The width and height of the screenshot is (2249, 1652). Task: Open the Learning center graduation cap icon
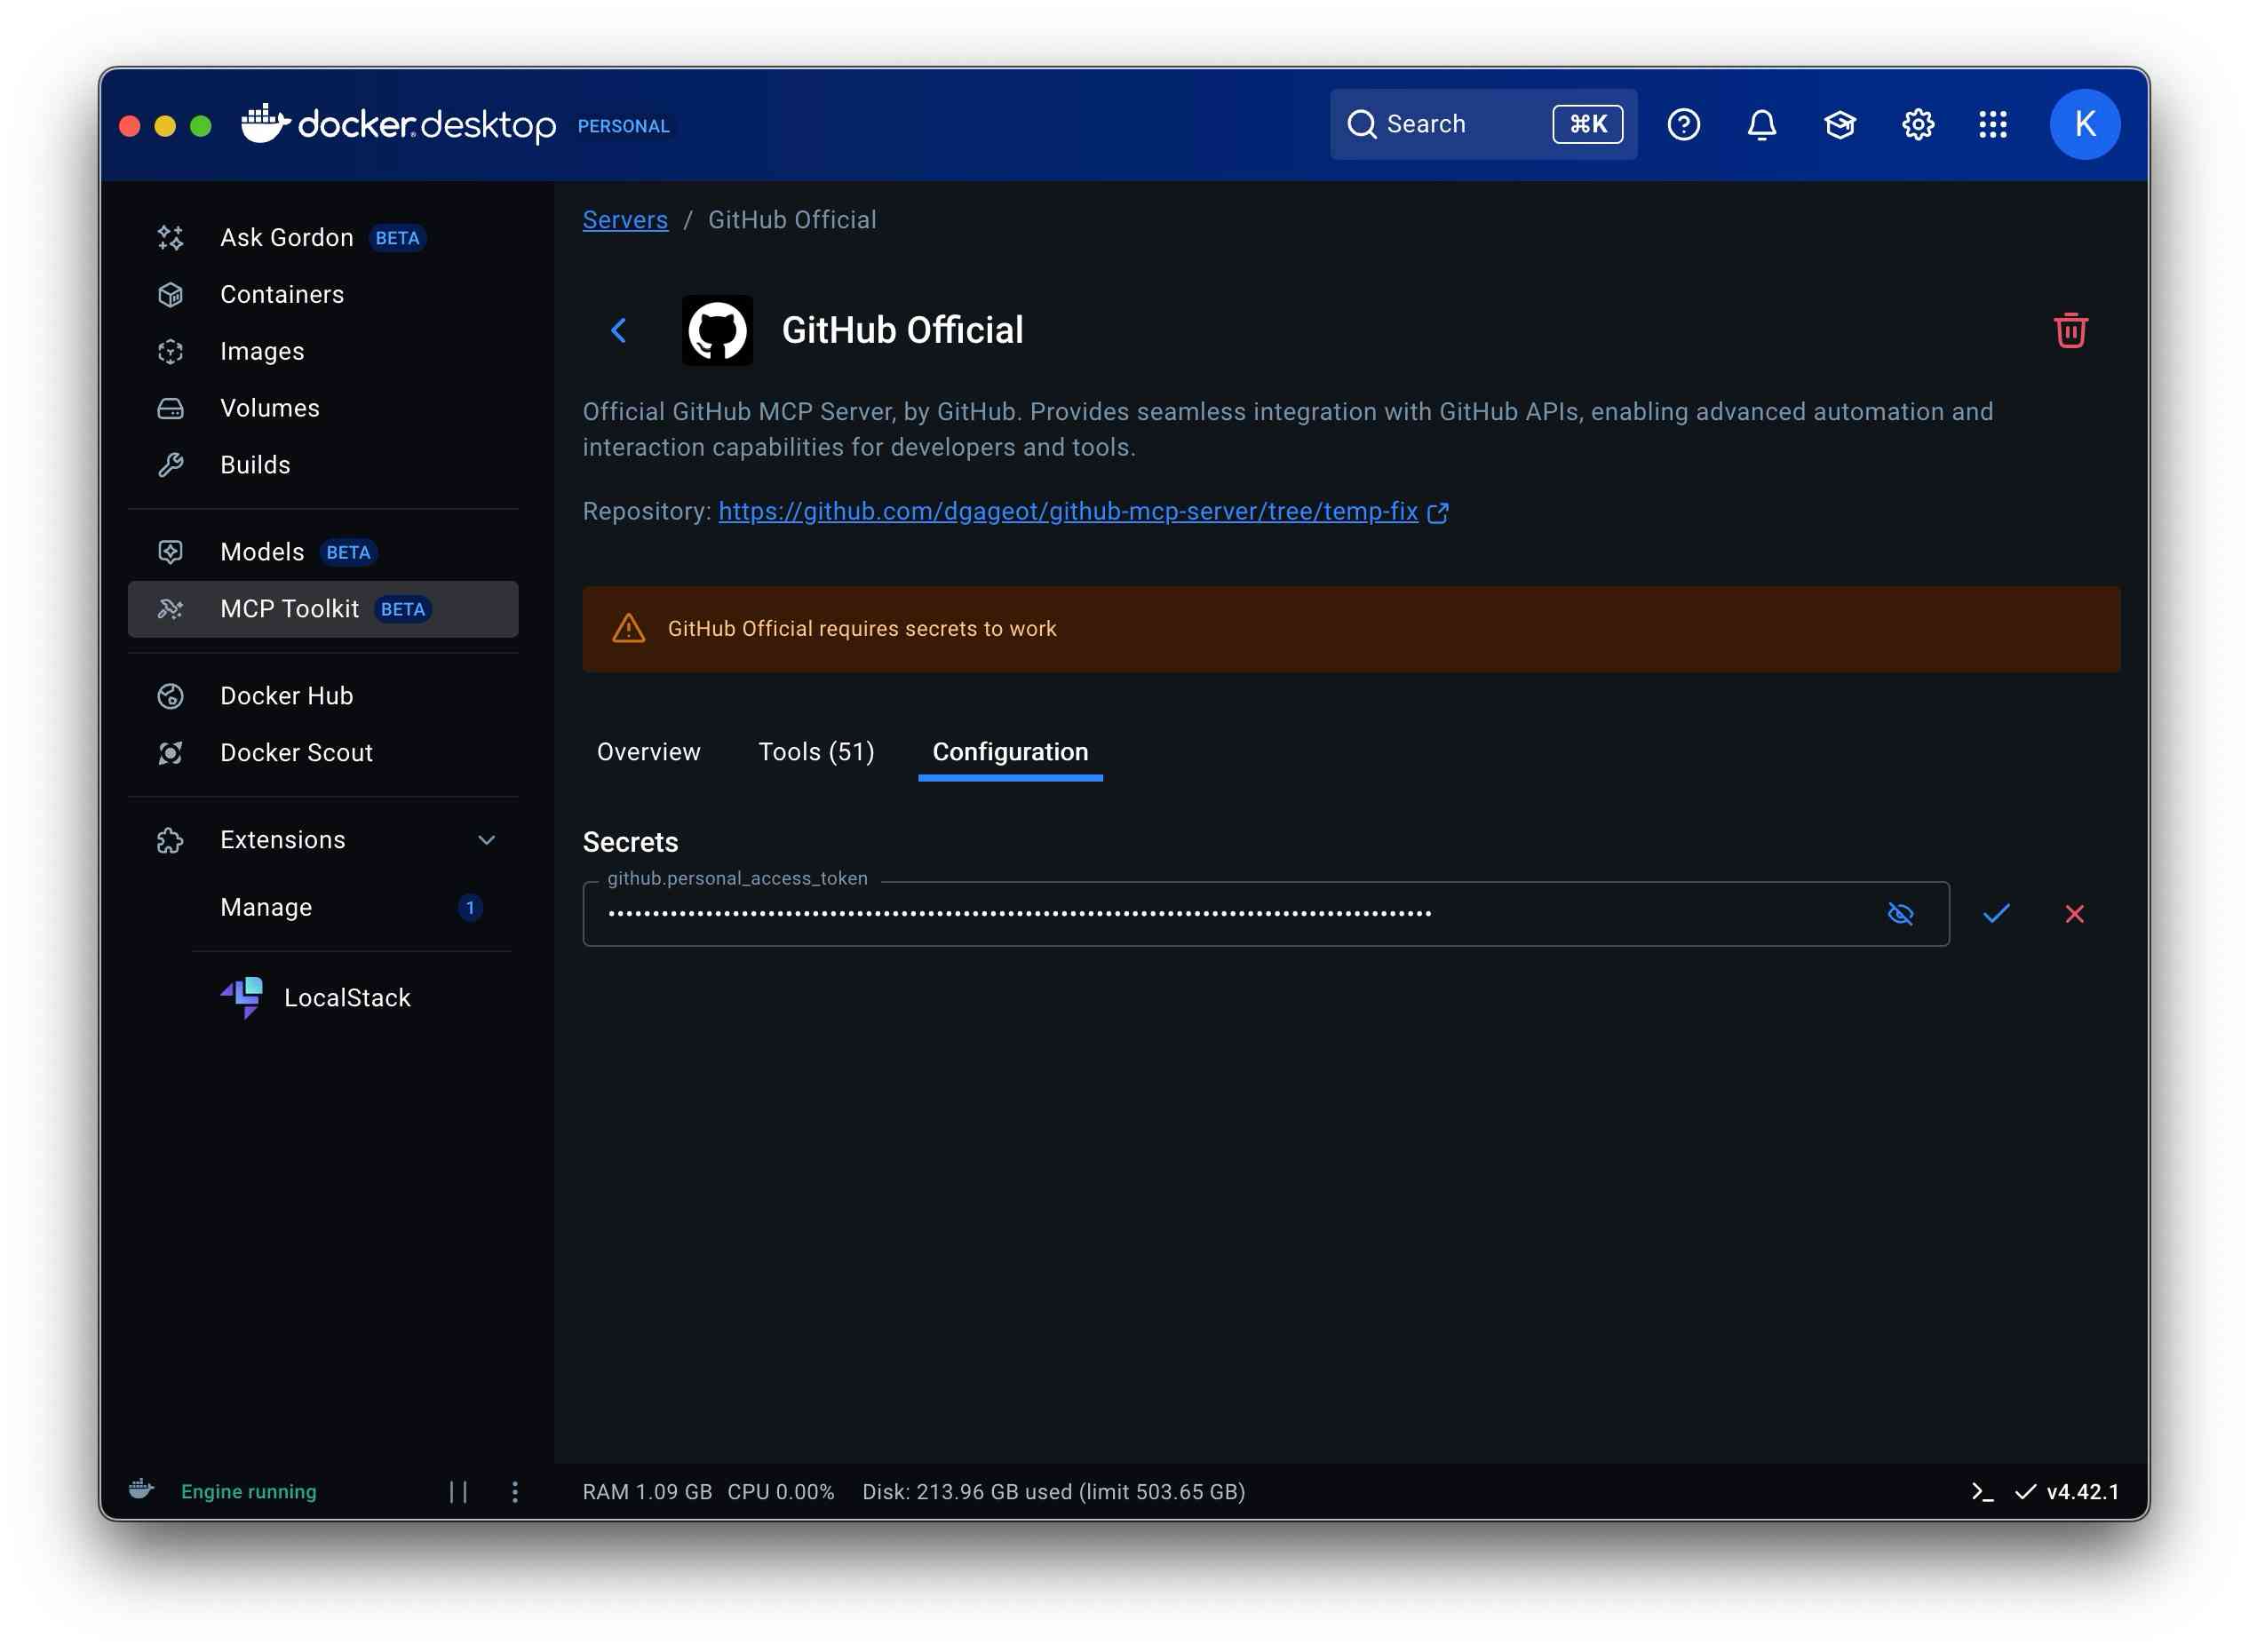[x=1839, y=125]
